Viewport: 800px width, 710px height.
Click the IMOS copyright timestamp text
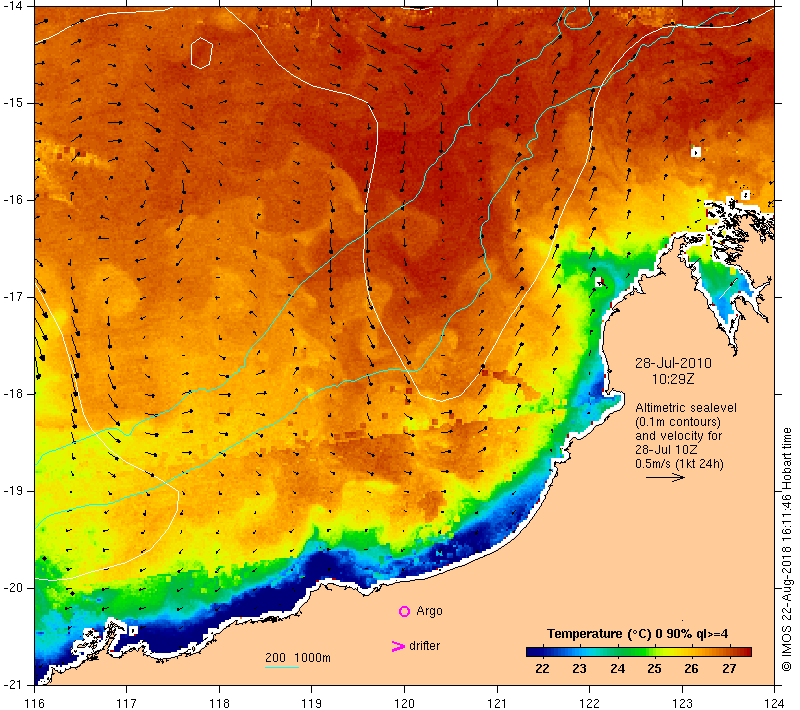tap(786, 550)
